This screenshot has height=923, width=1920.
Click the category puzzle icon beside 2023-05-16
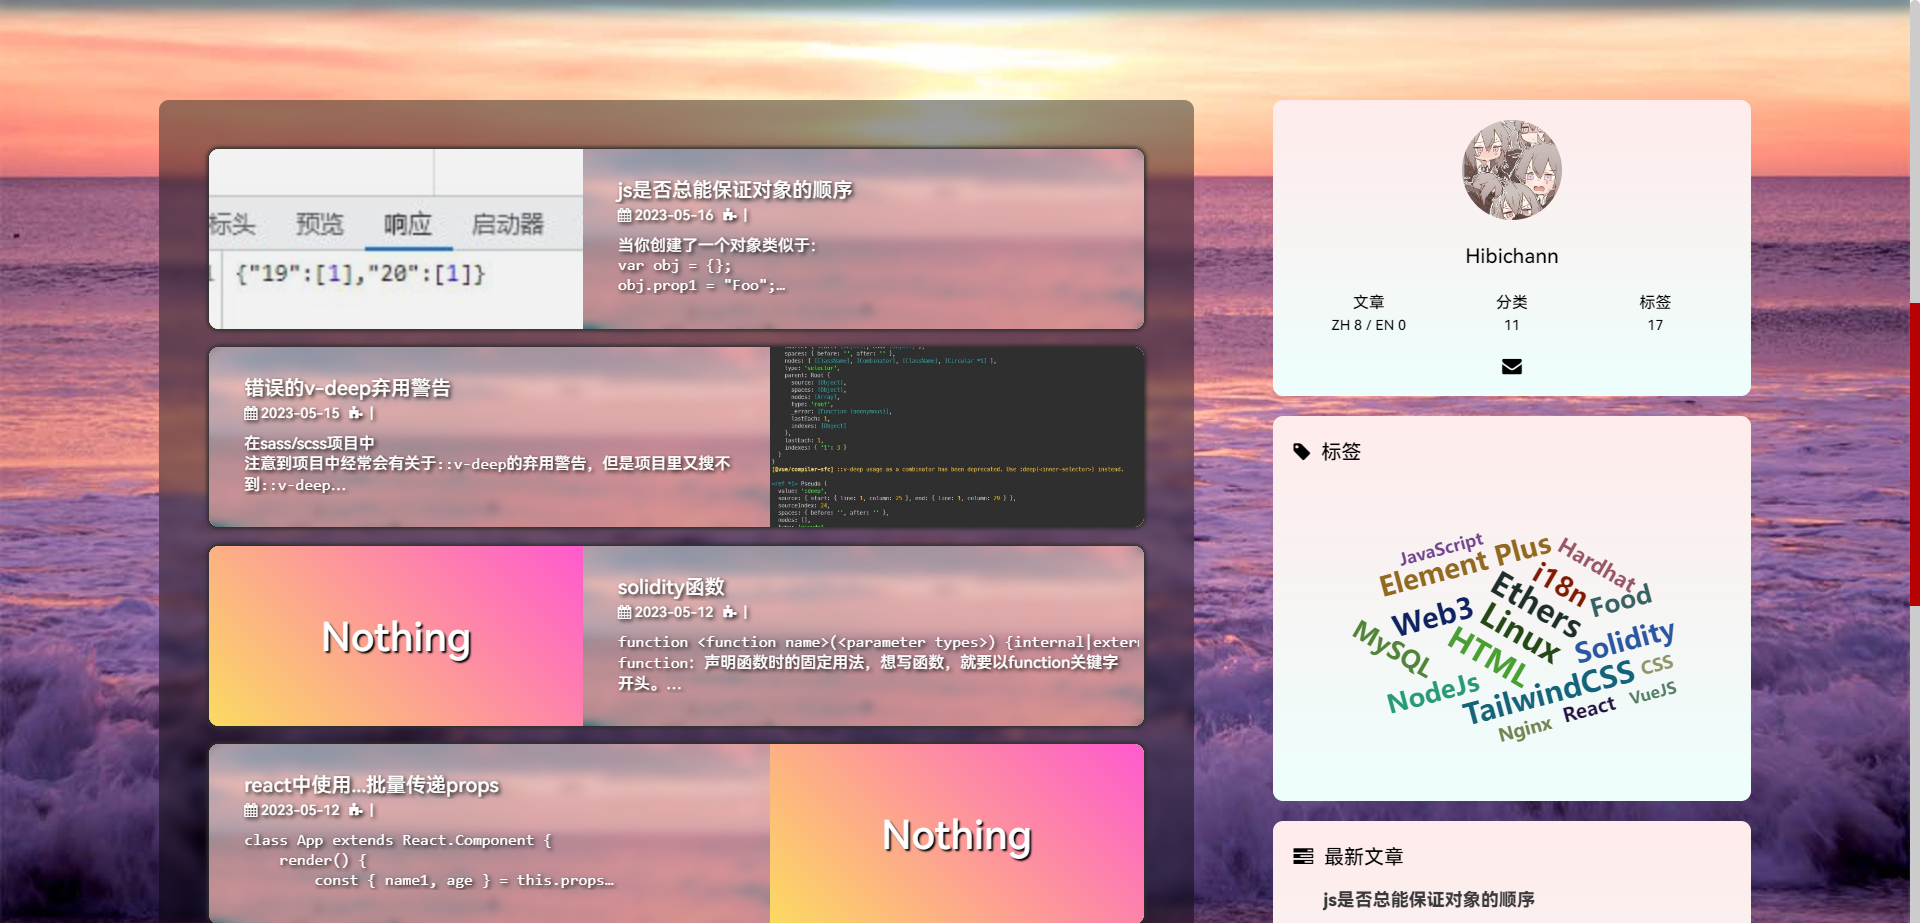[x=729, y=215]
